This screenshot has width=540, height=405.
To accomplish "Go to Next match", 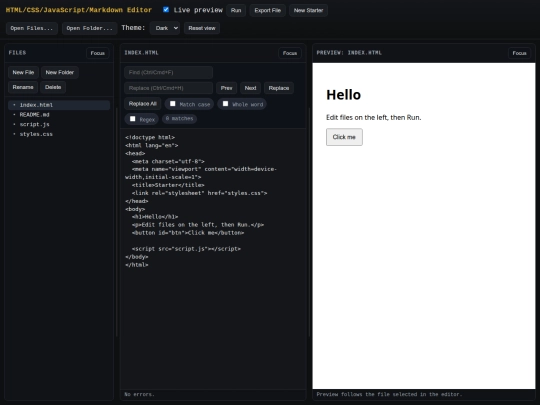I will pyautogui.click(x=250, y=88).
